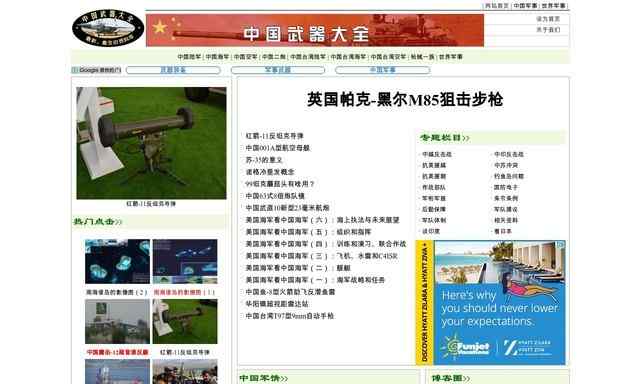Open article 中国001A型航空母舰
Image resolution: width=640 pixels, height=384 pixels.
point(278,148)
